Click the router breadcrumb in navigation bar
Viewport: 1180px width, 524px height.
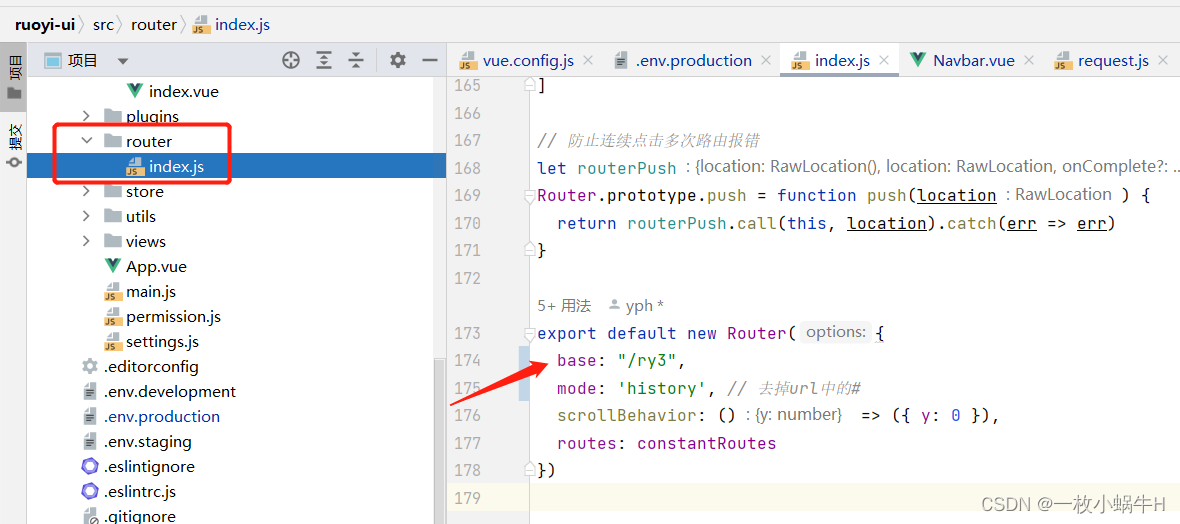(153, 24)
